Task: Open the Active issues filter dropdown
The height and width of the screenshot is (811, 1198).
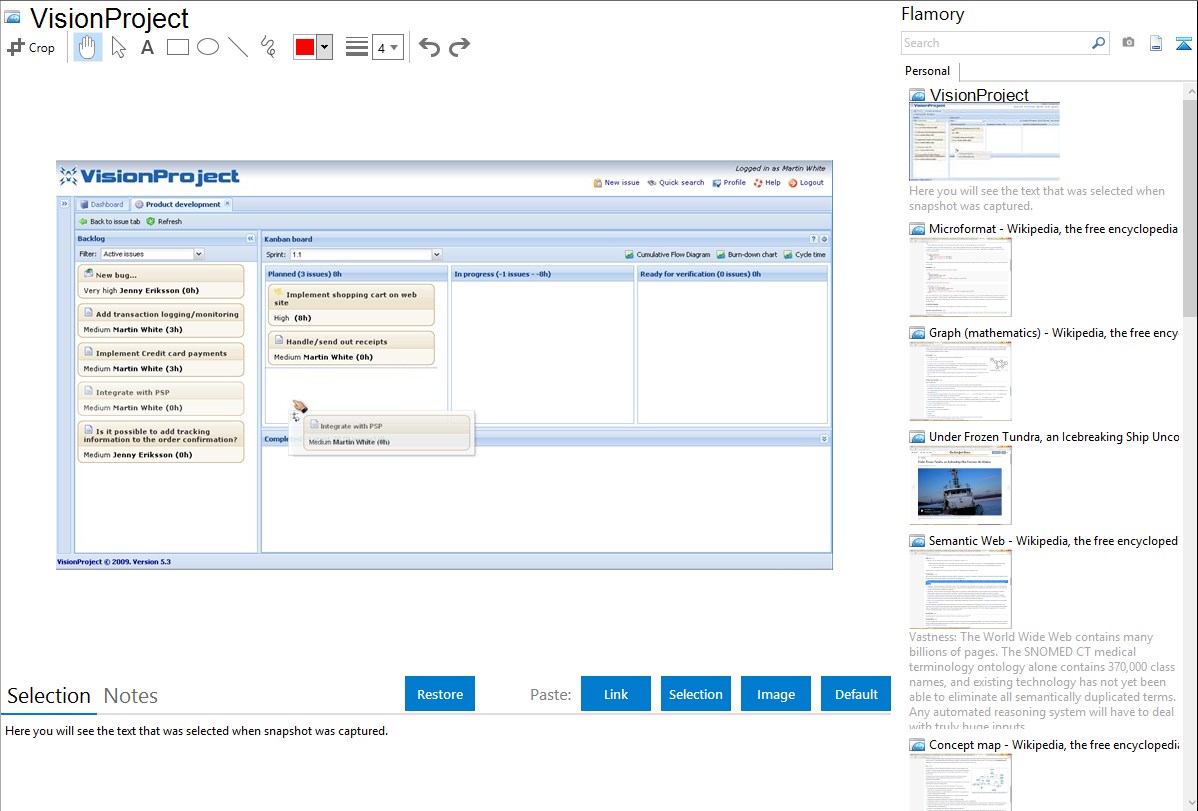Action: pyautogui.click(x=199, y=254)
